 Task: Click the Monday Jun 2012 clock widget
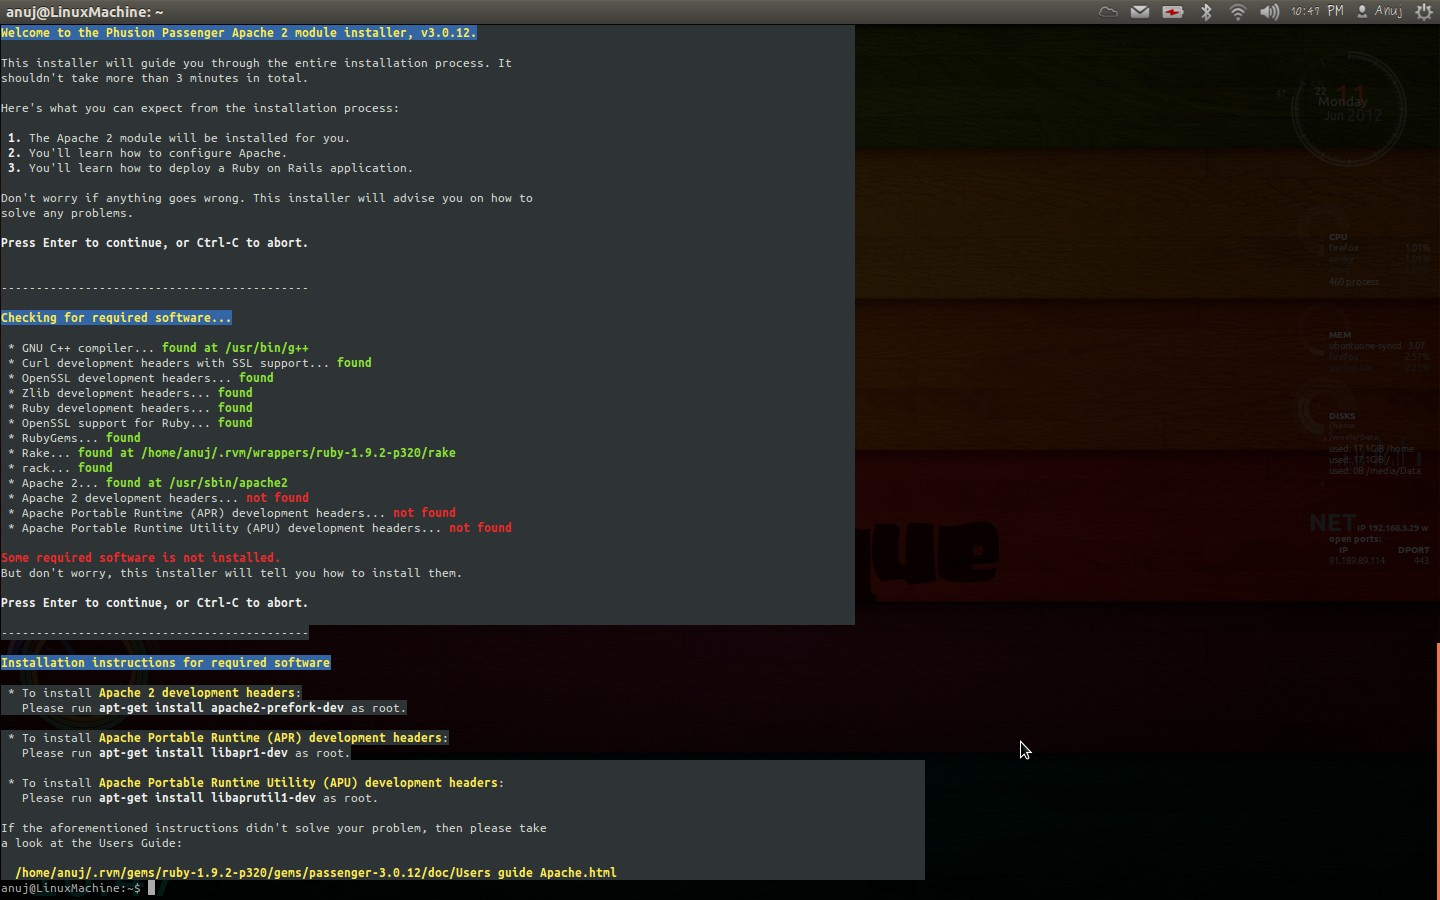1345,105
